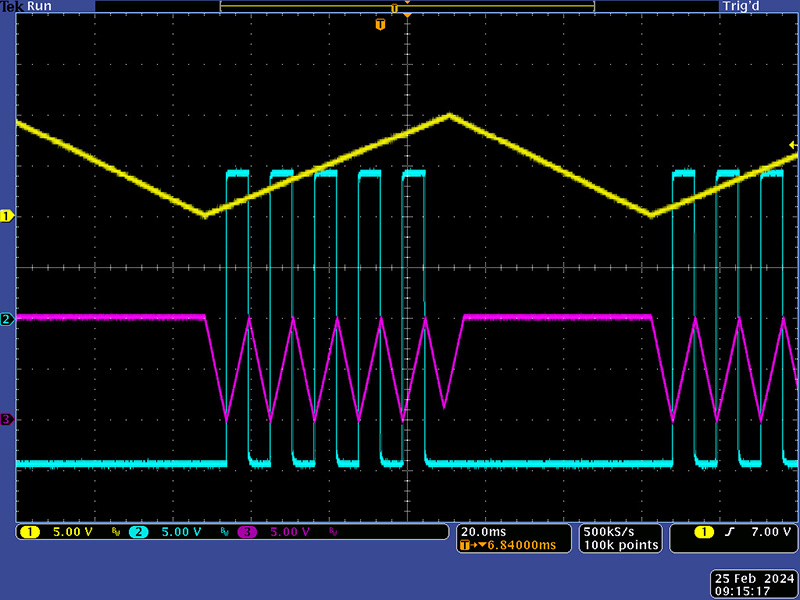Image resolution: width=800 pixels, height=600 pixels.
Task: Click the orange trigger position T marker
Action: pos(380,23)
